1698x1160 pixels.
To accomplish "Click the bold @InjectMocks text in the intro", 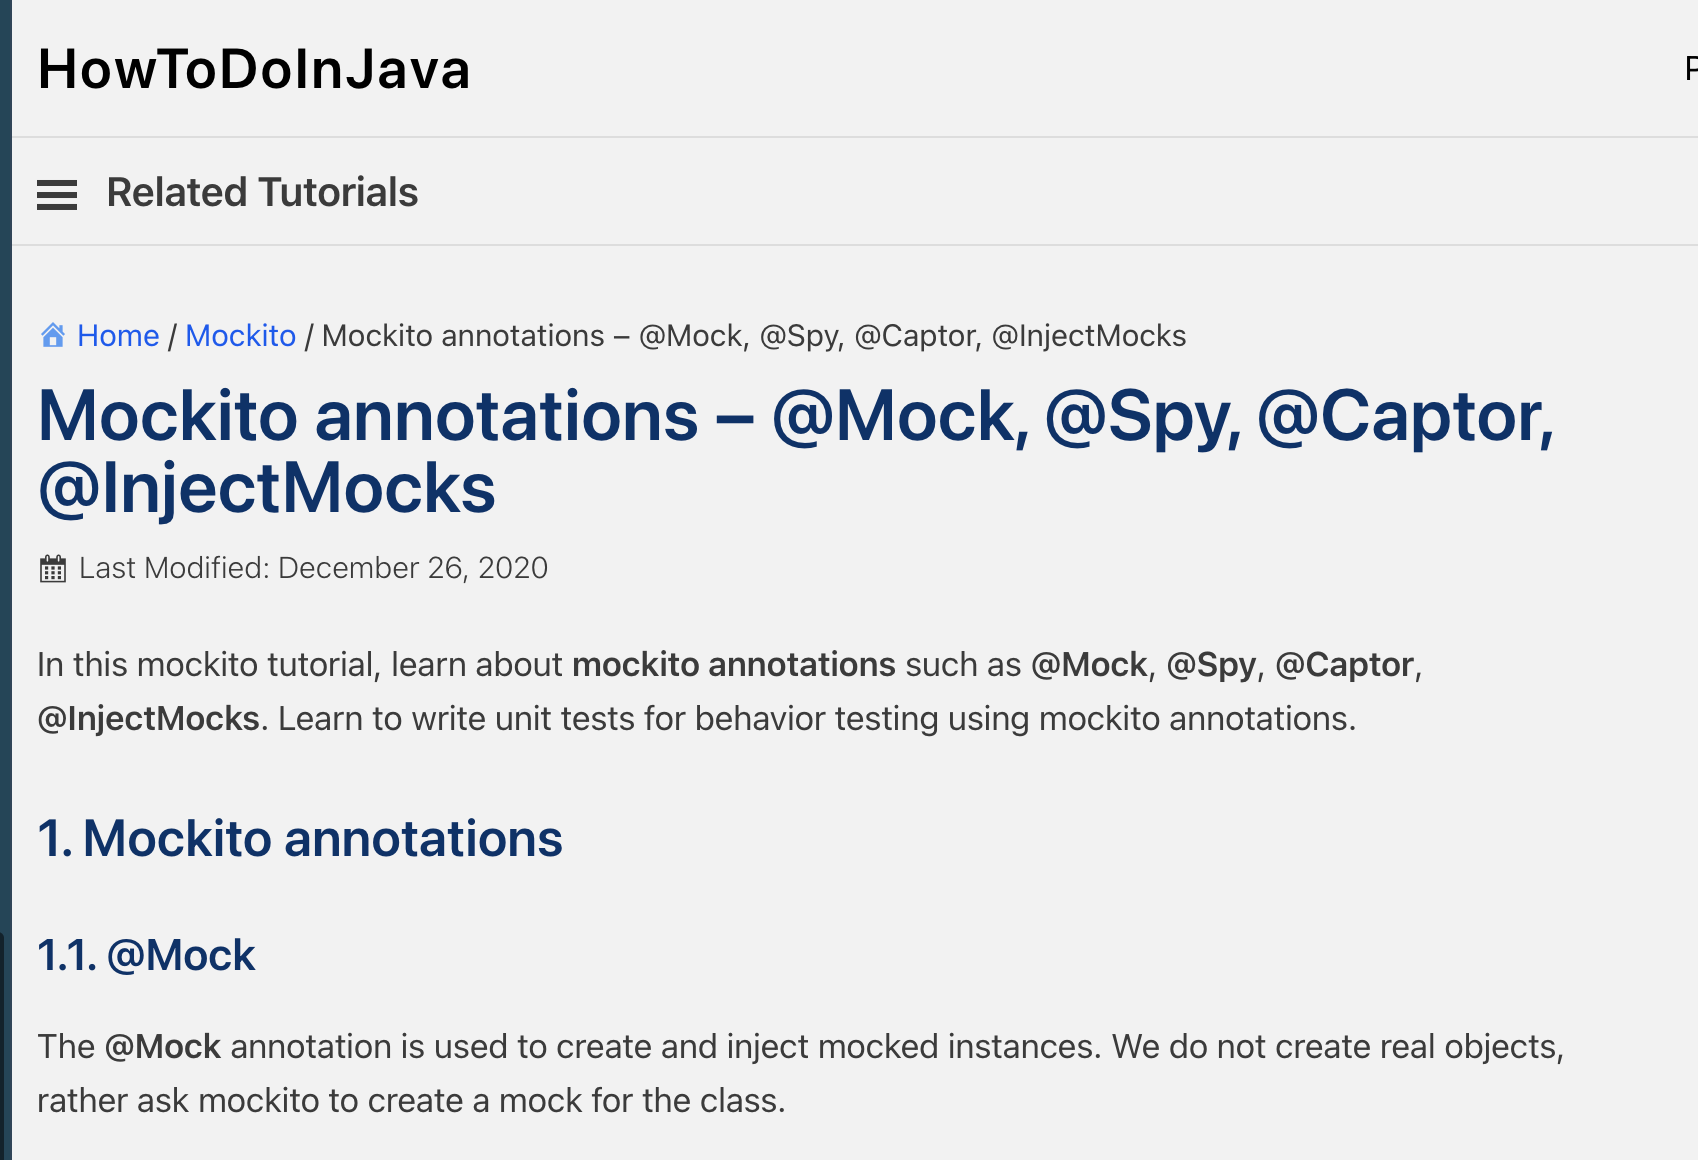I will tap(145, 718).
